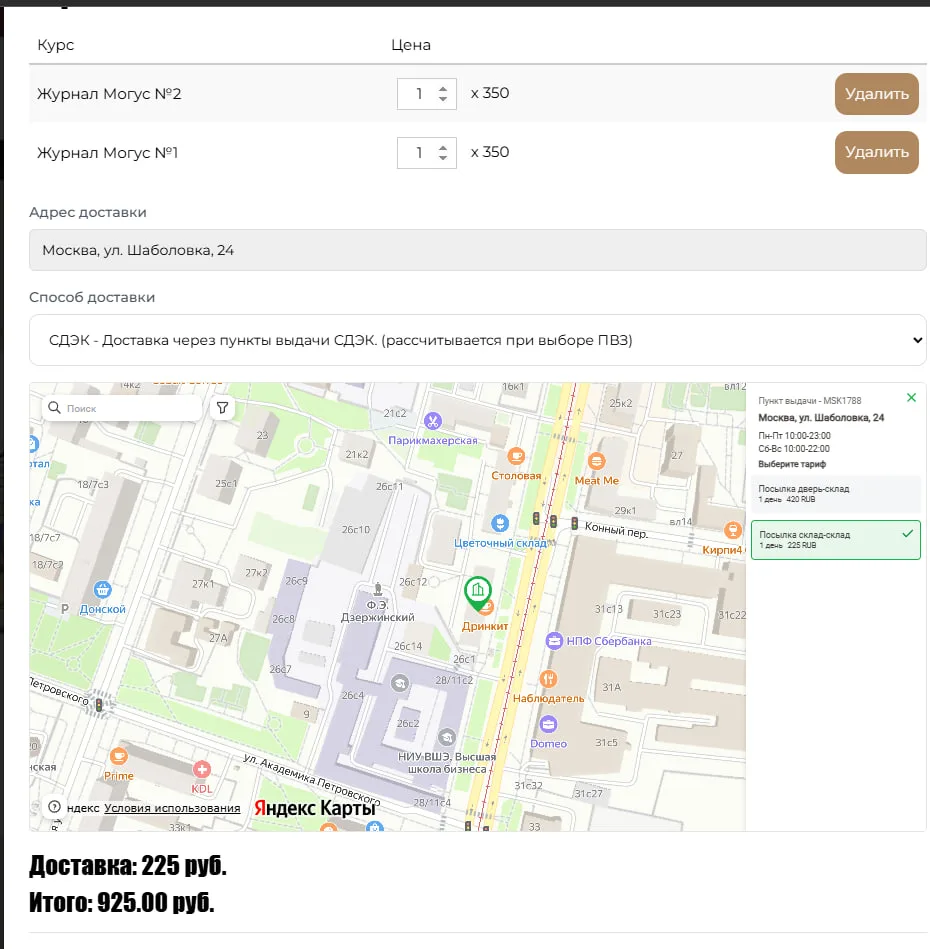This screenshot has height=949, width=930.
Task: Click the Наблюдатель restaurant icon
Action: click(x=548, y=679)
